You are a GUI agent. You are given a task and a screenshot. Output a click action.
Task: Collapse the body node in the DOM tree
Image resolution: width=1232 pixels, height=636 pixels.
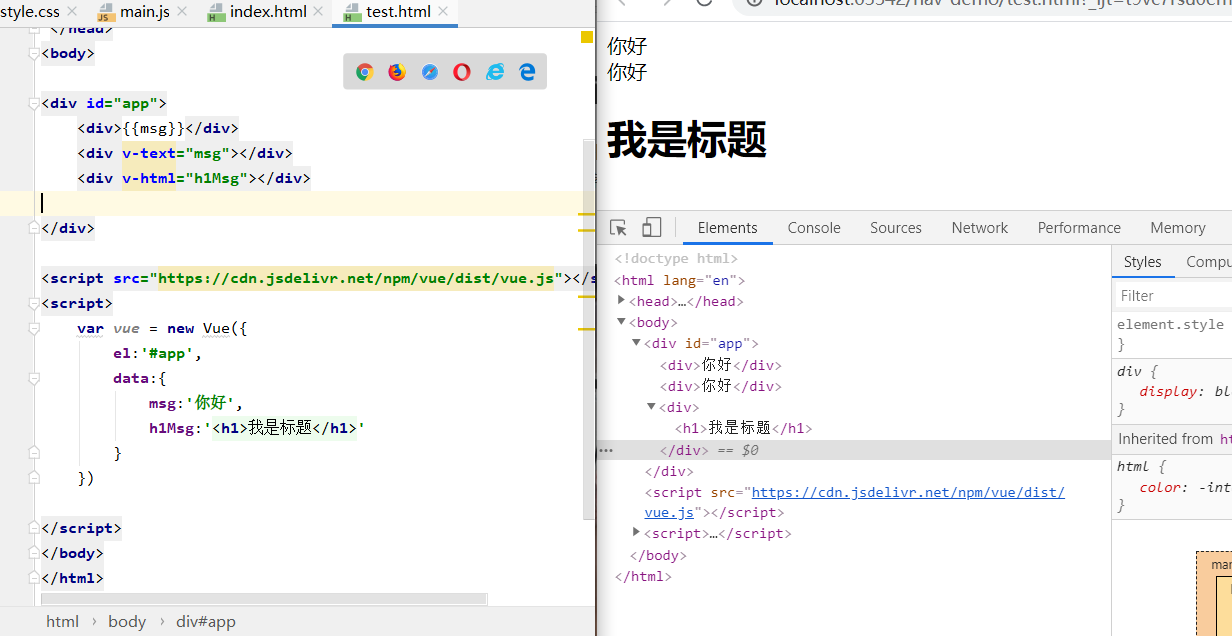click(622, 322)
